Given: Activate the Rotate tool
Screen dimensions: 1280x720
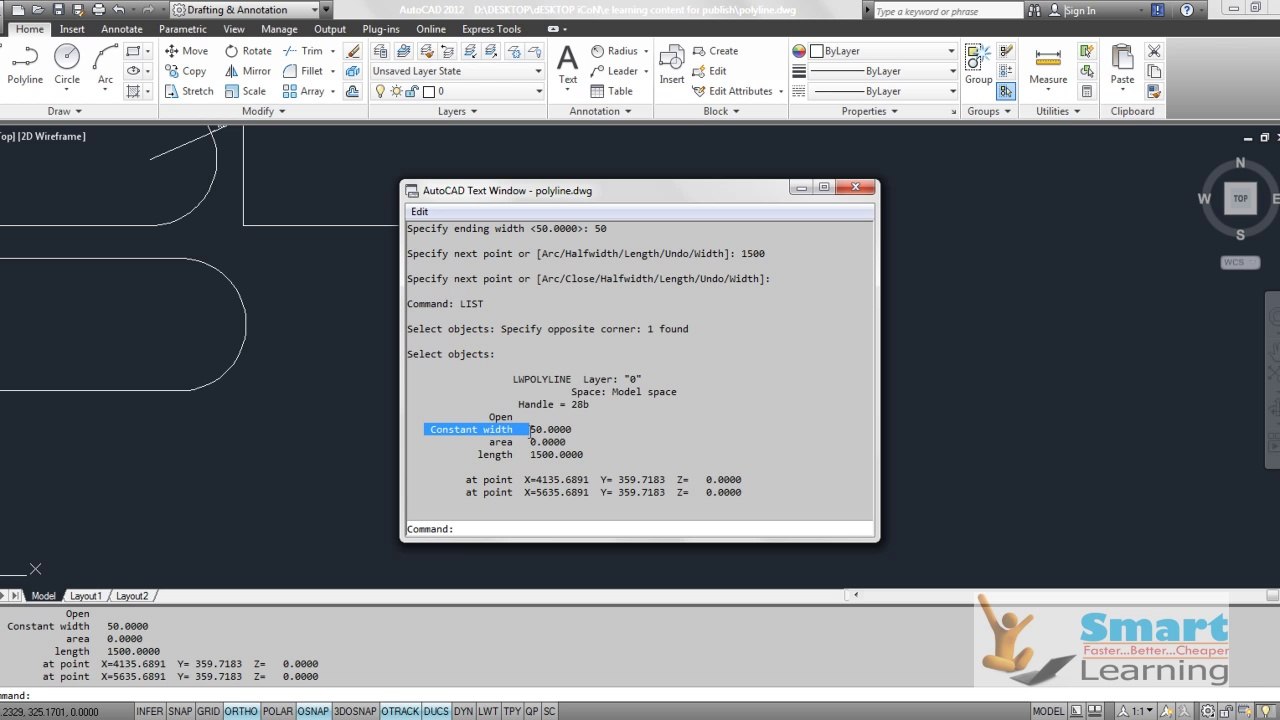Looking at the screenshot, I should [248, 51].
